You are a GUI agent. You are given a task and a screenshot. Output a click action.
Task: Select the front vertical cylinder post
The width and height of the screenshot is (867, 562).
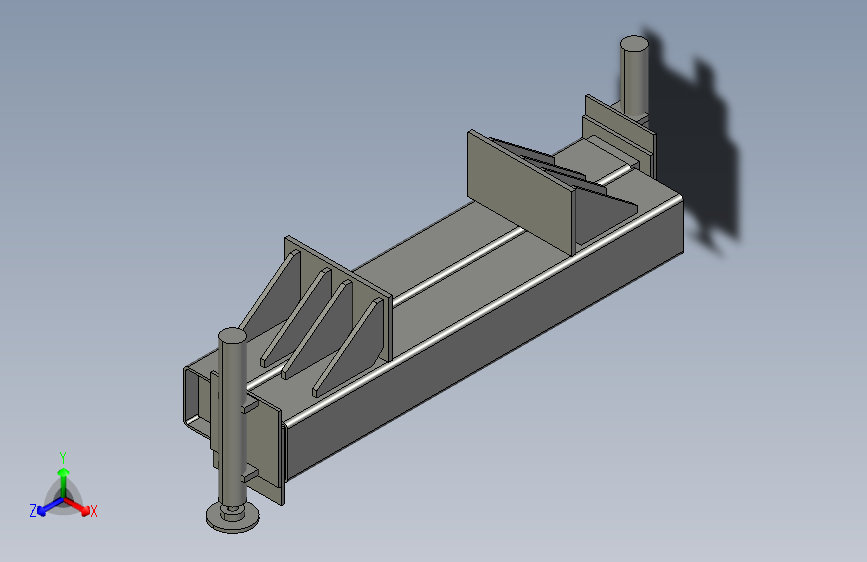[232, 415]
